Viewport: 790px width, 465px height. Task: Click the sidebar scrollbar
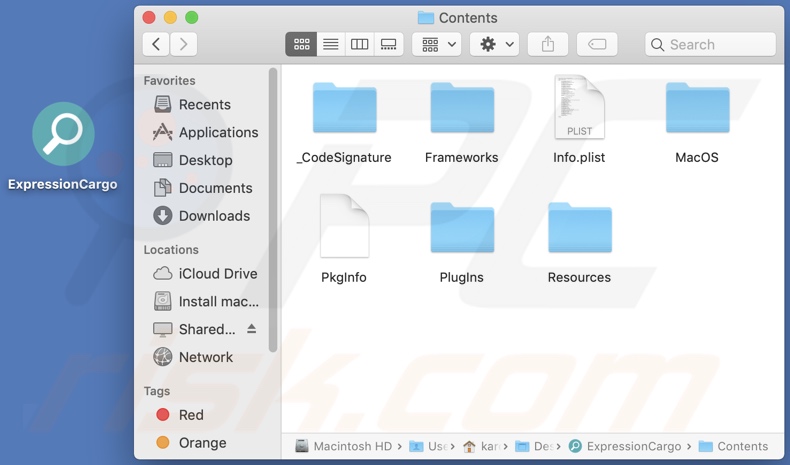pos(273,210)
